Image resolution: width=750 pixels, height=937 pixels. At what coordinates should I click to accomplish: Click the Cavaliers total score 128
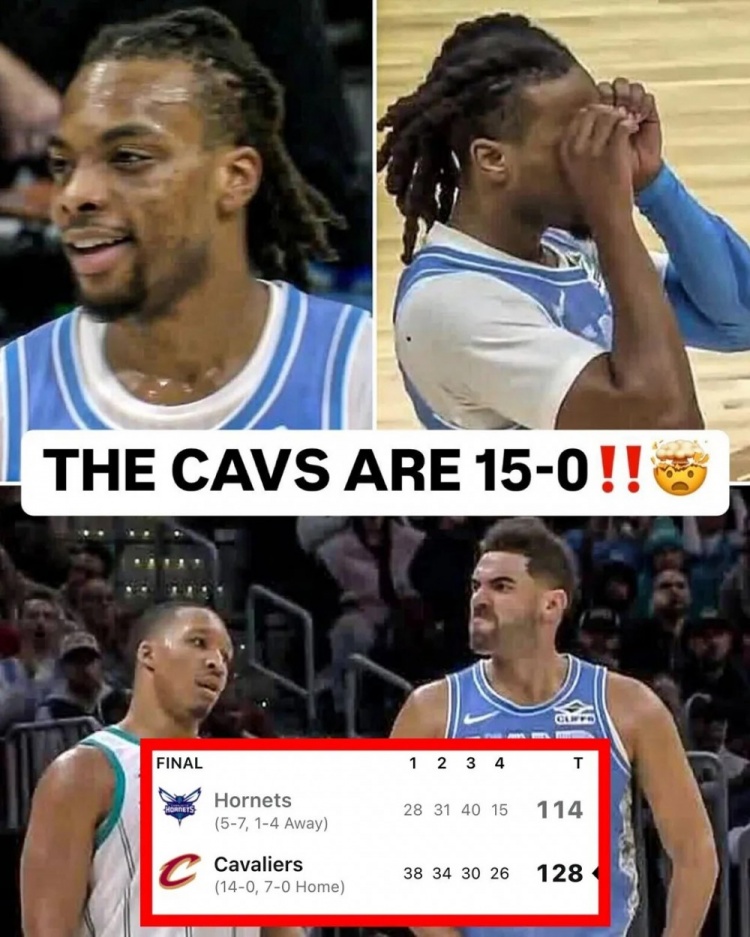pos(560,873)
